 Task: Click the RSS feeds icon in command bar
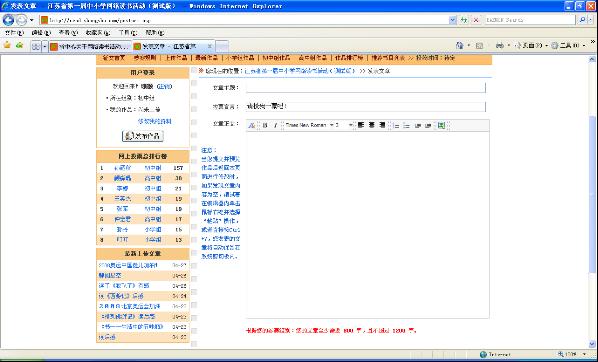pyautogui.click(x=479, y=46)
